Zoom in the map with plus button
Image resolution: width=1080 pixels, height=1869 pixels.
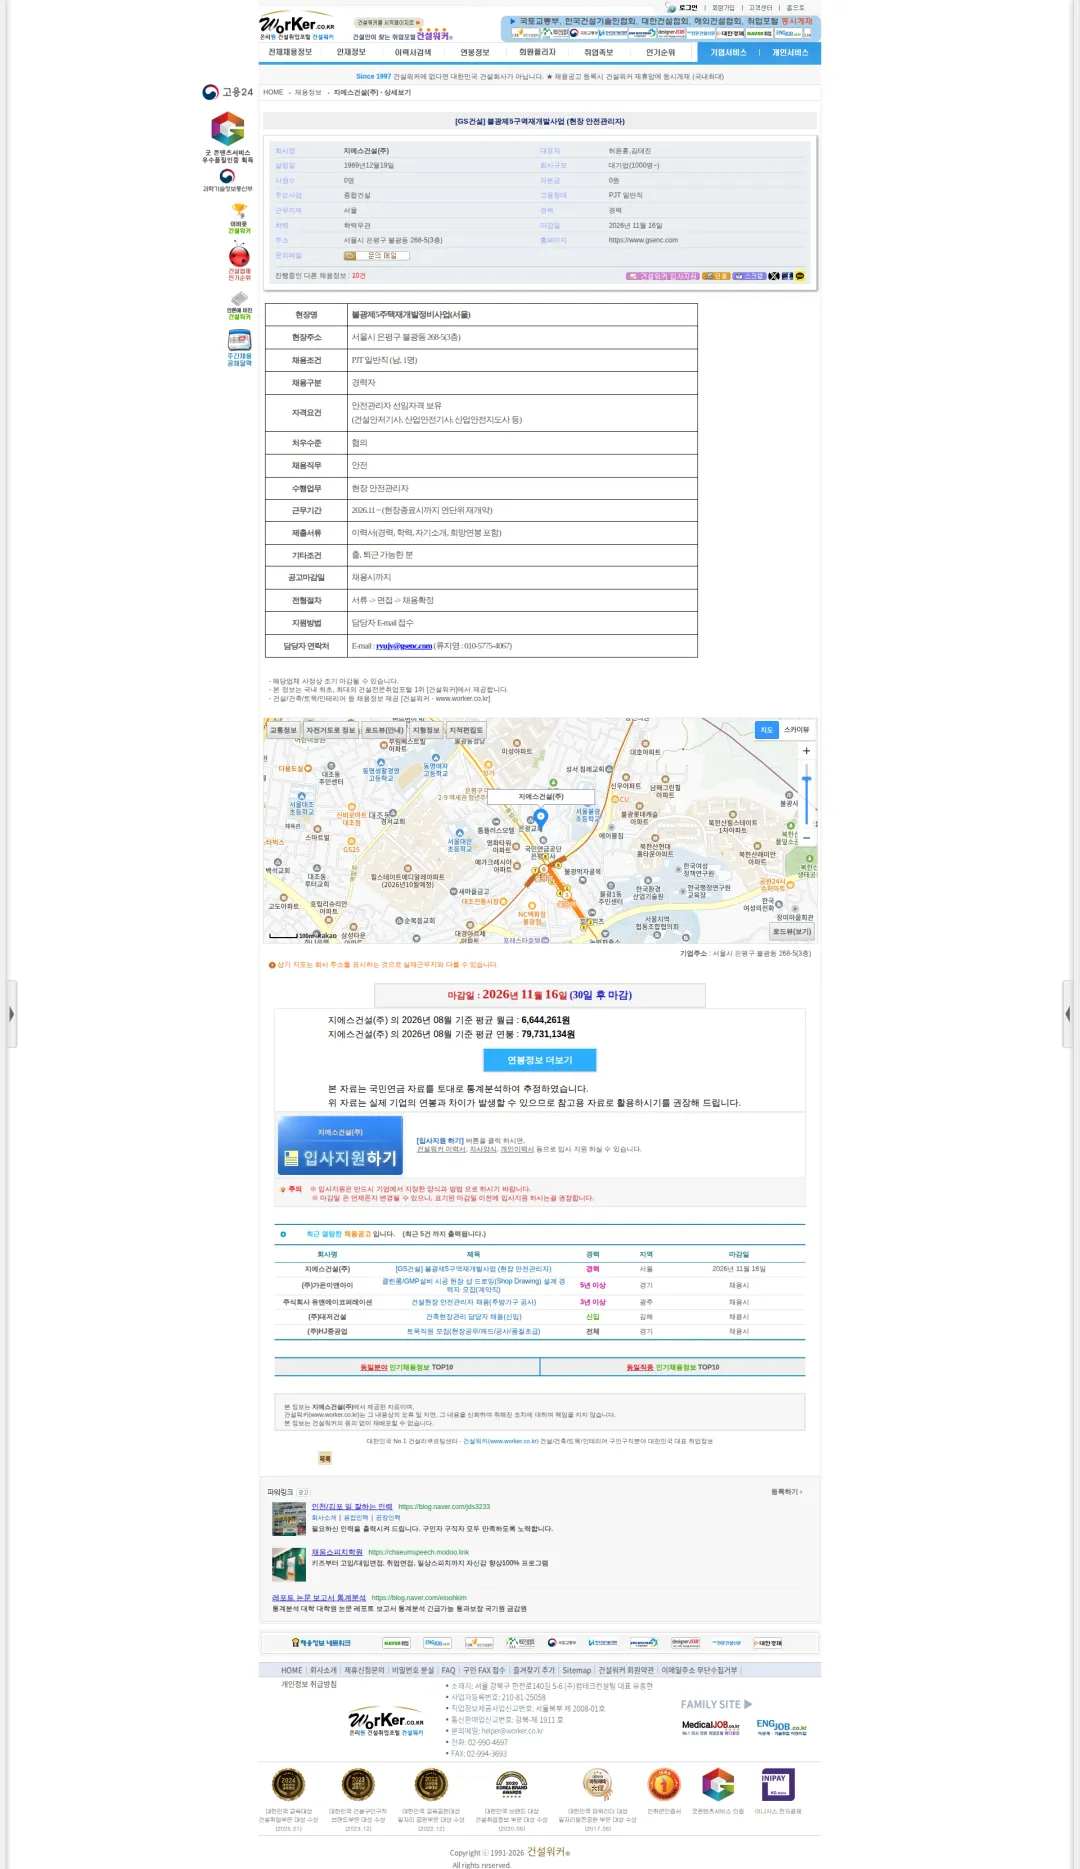806,751
